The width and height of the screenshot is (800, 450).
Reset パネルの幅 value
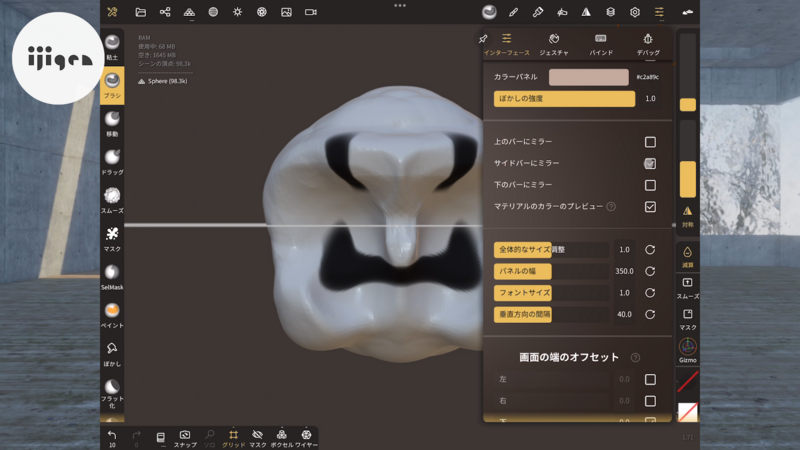pos(650,271)
